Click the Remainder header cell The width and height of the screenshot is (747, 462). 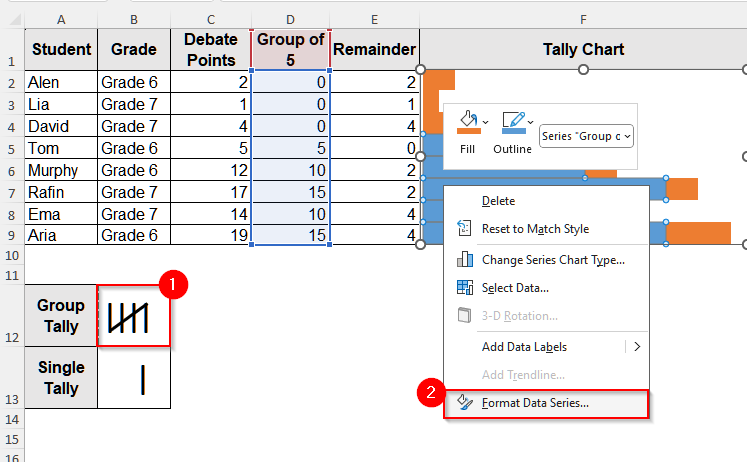[374, 50]
